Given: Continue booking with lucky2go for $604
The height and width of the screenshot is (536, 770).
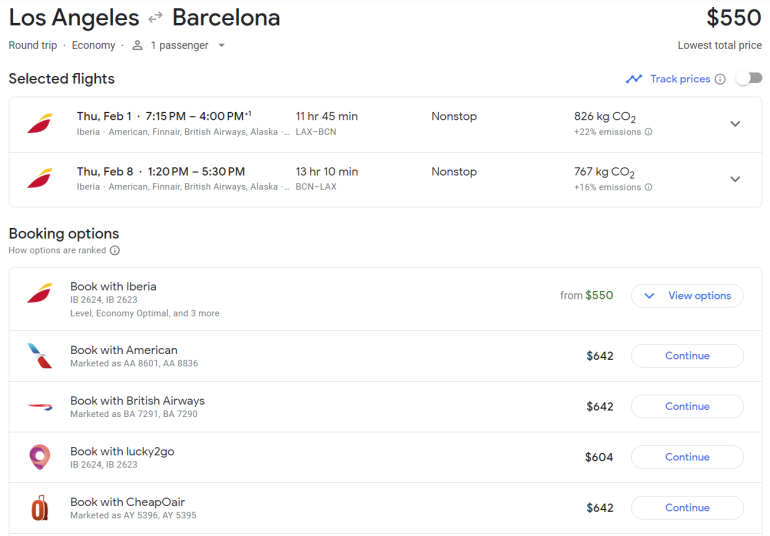Looking at the screenshot, I should (687, 457).
